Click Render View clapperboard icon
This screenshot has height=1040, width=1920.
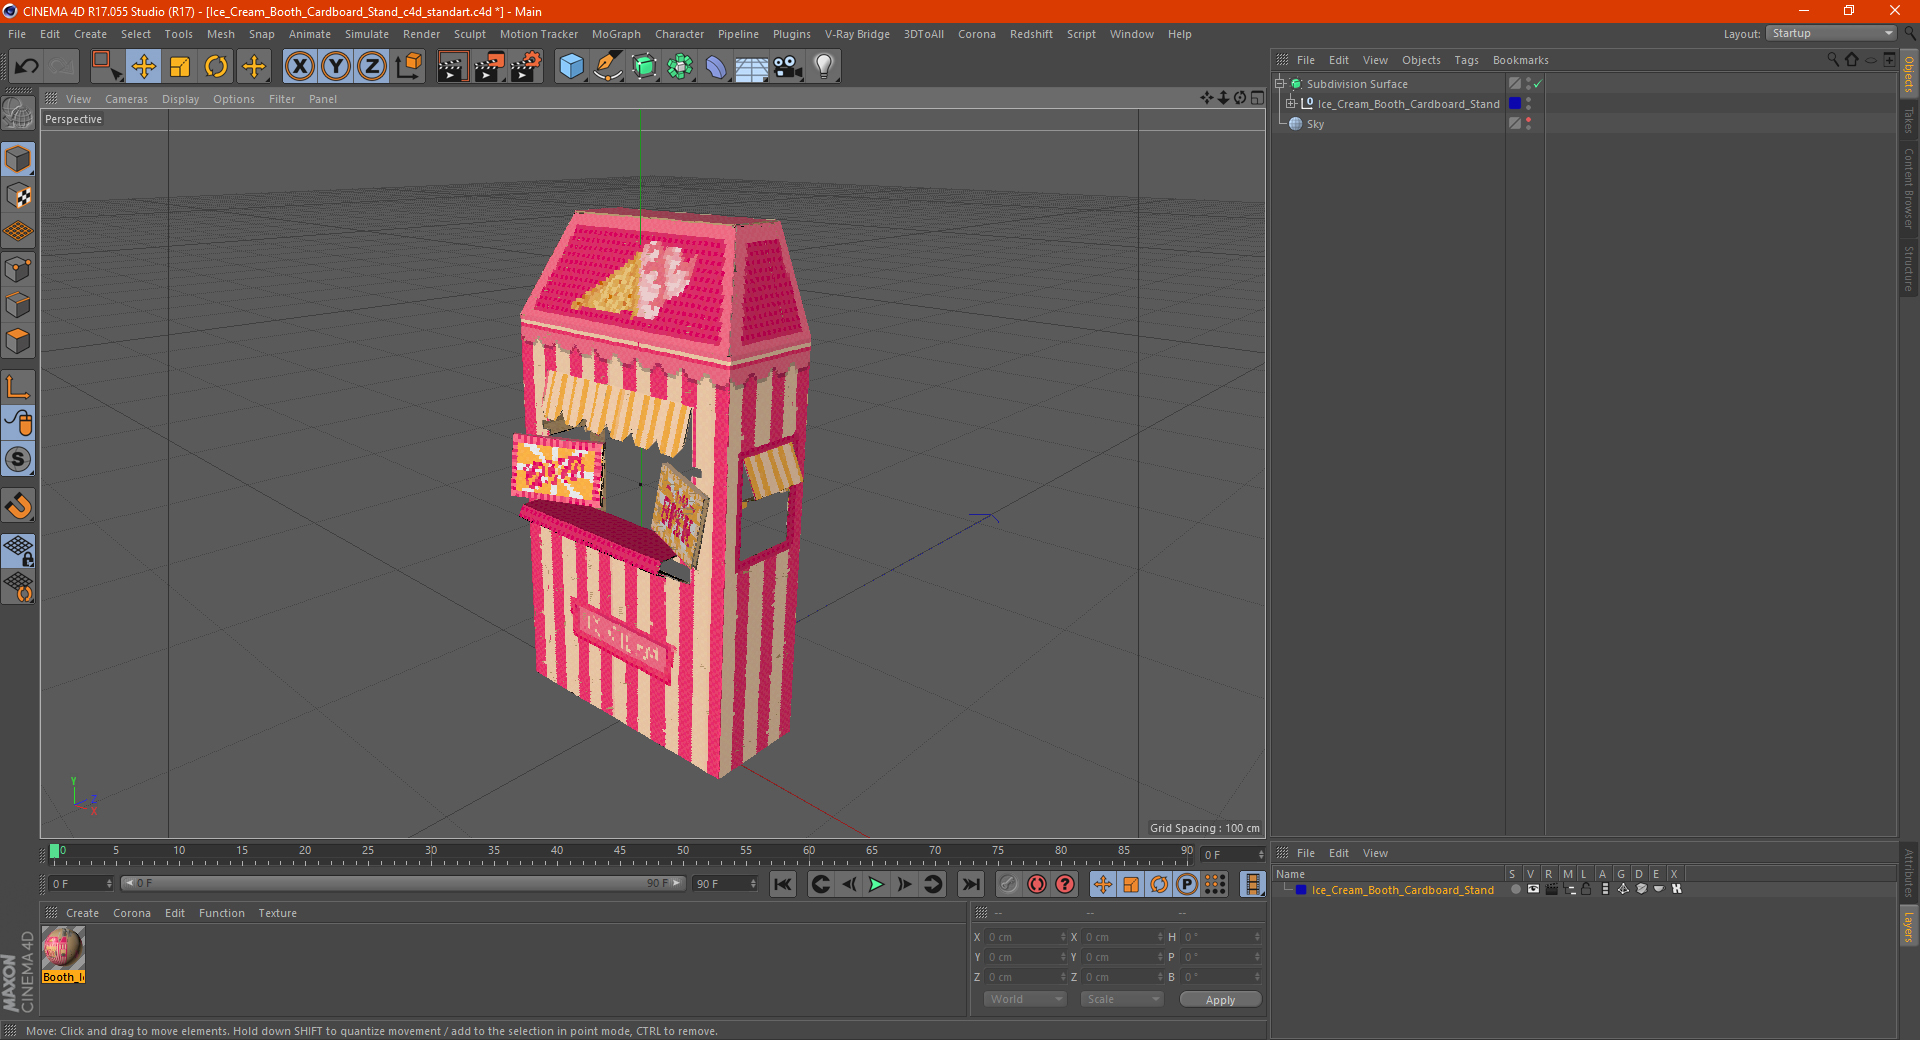452,67
